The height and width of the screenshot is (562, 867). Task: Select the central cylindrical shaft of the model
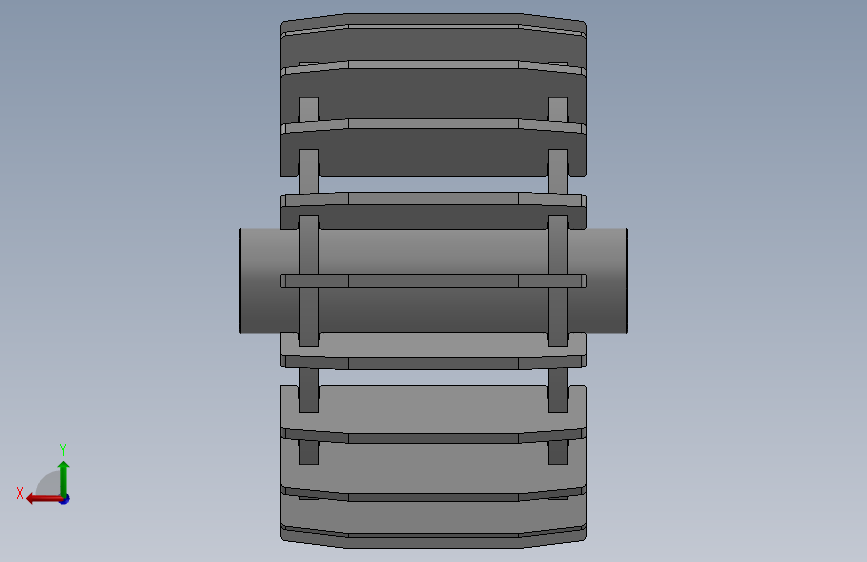433,280
